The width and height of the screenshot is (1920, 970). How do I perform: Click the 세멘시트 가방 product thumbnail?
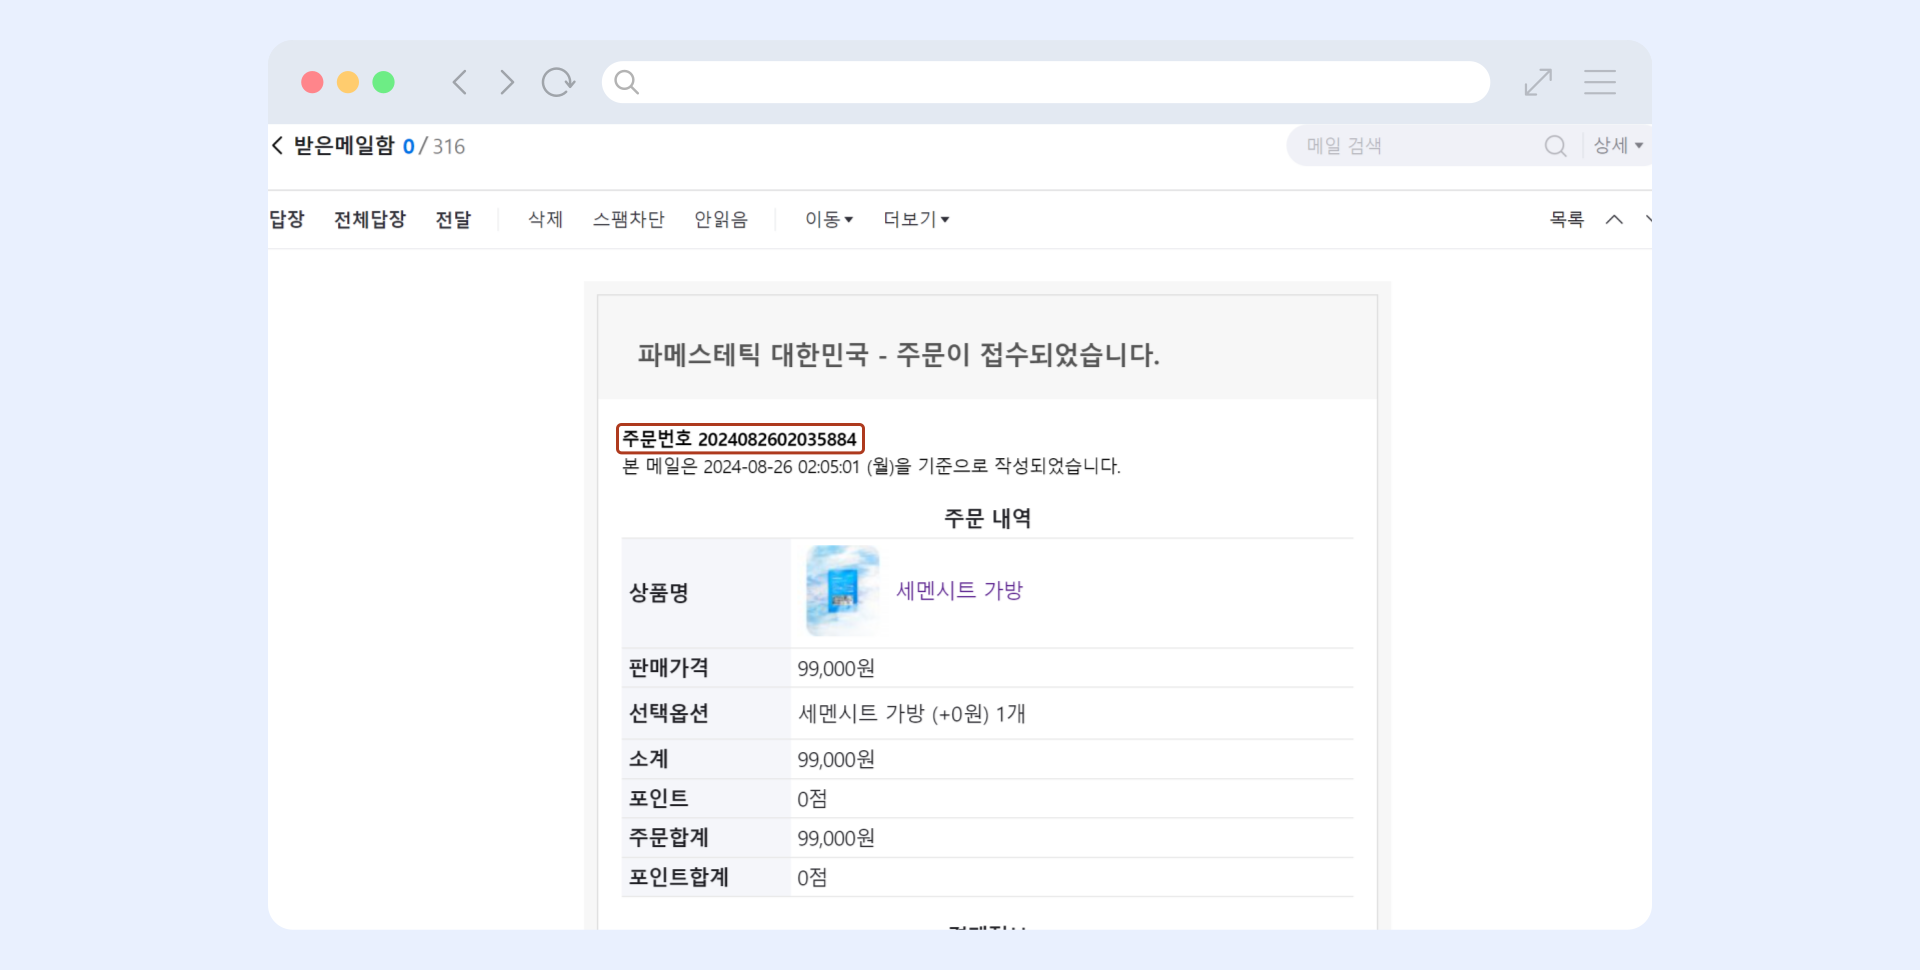coord(843,590)
